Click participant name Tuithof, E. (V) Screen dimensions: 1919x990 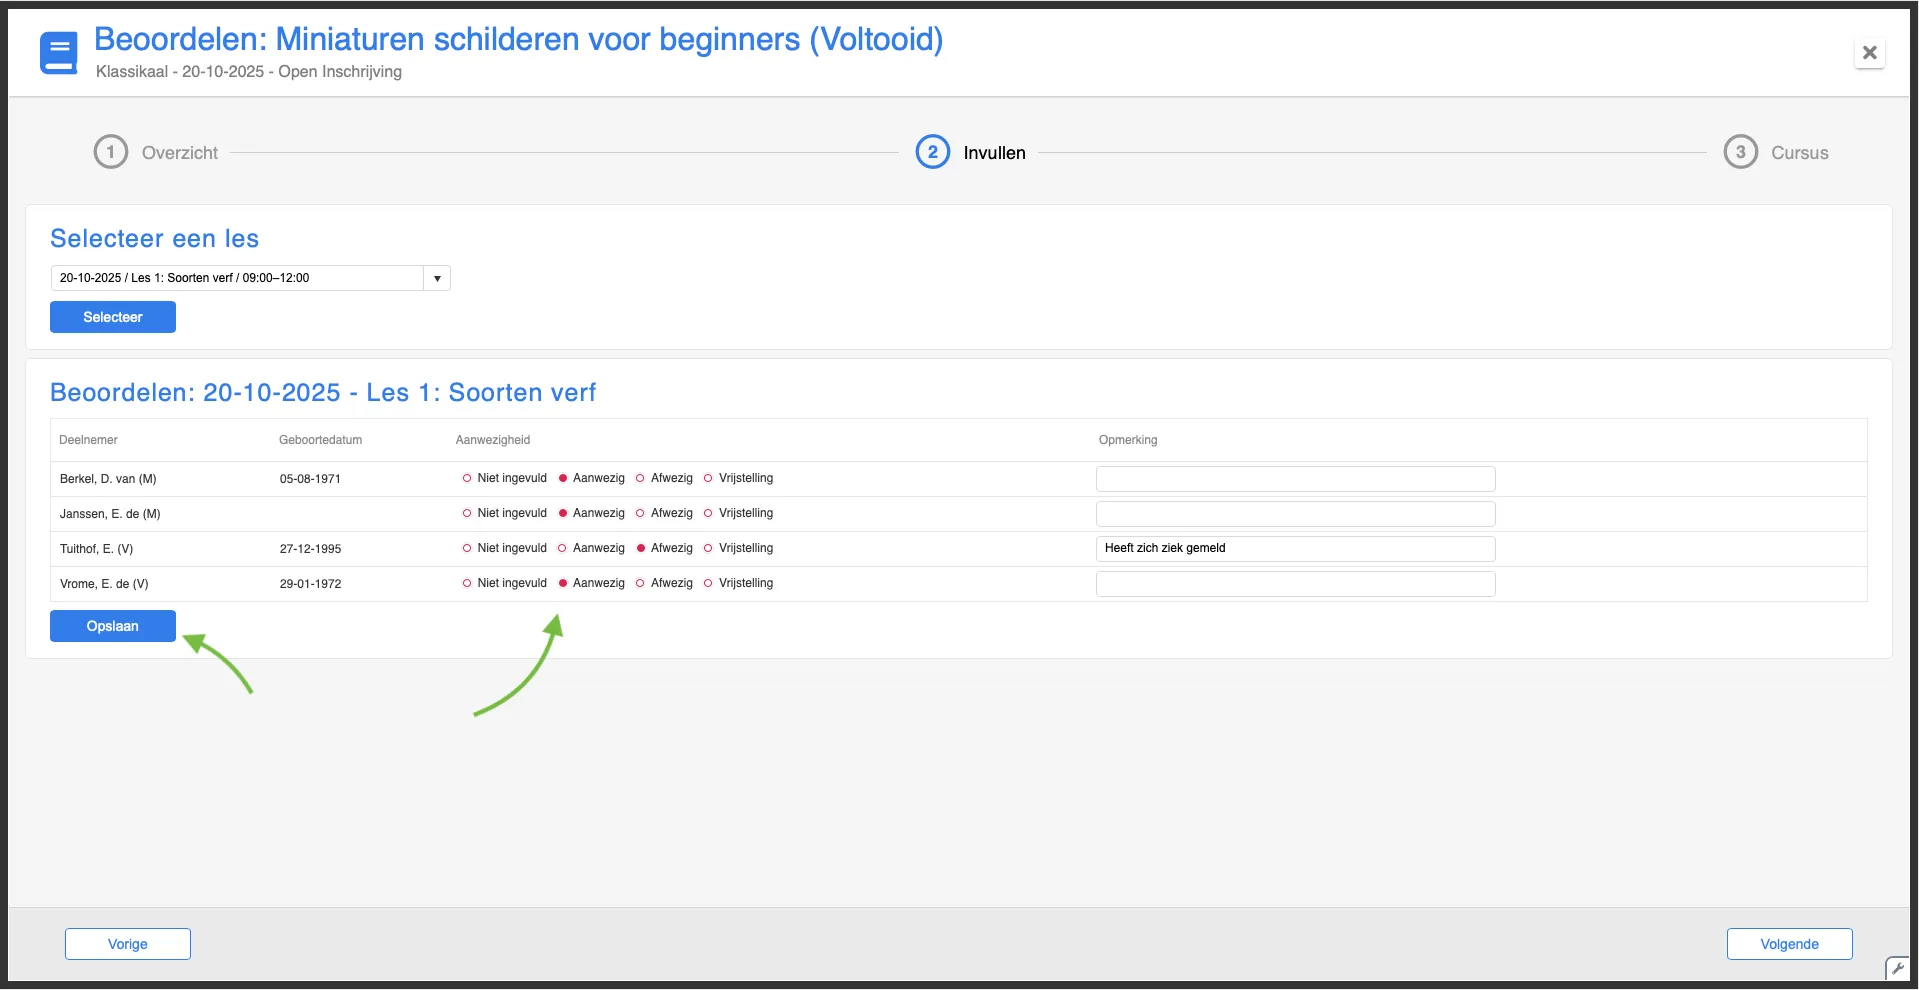[96, 549]
